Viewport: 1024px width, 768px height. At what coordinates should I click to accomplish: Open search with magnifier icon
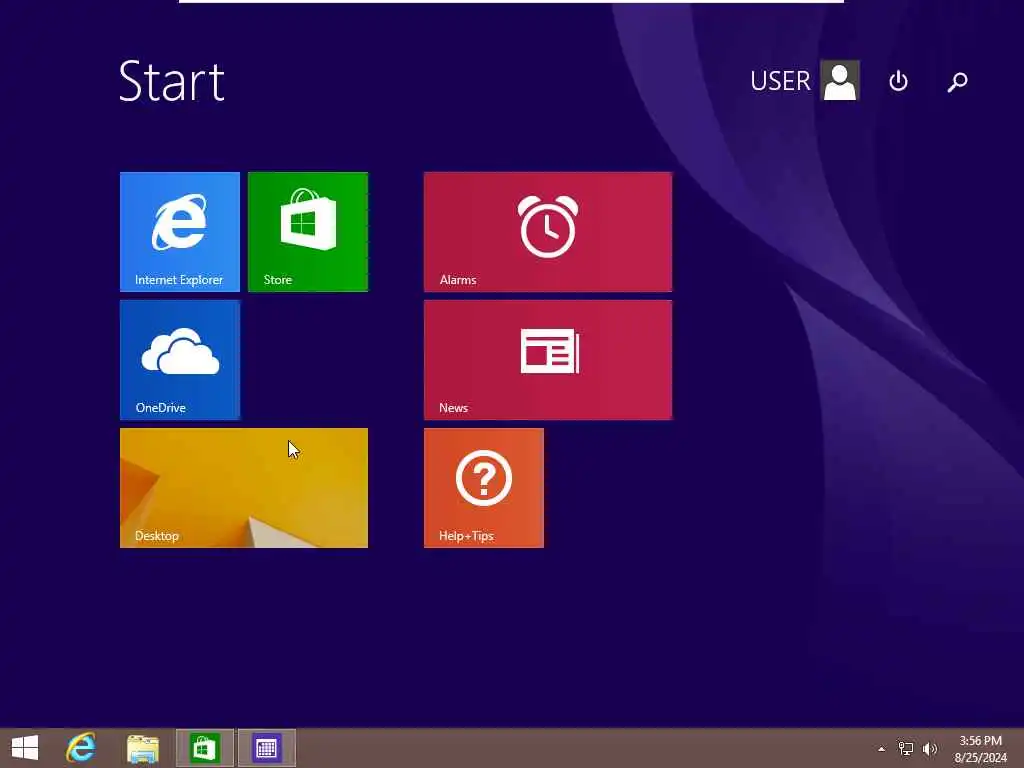(x=957, y=82)
